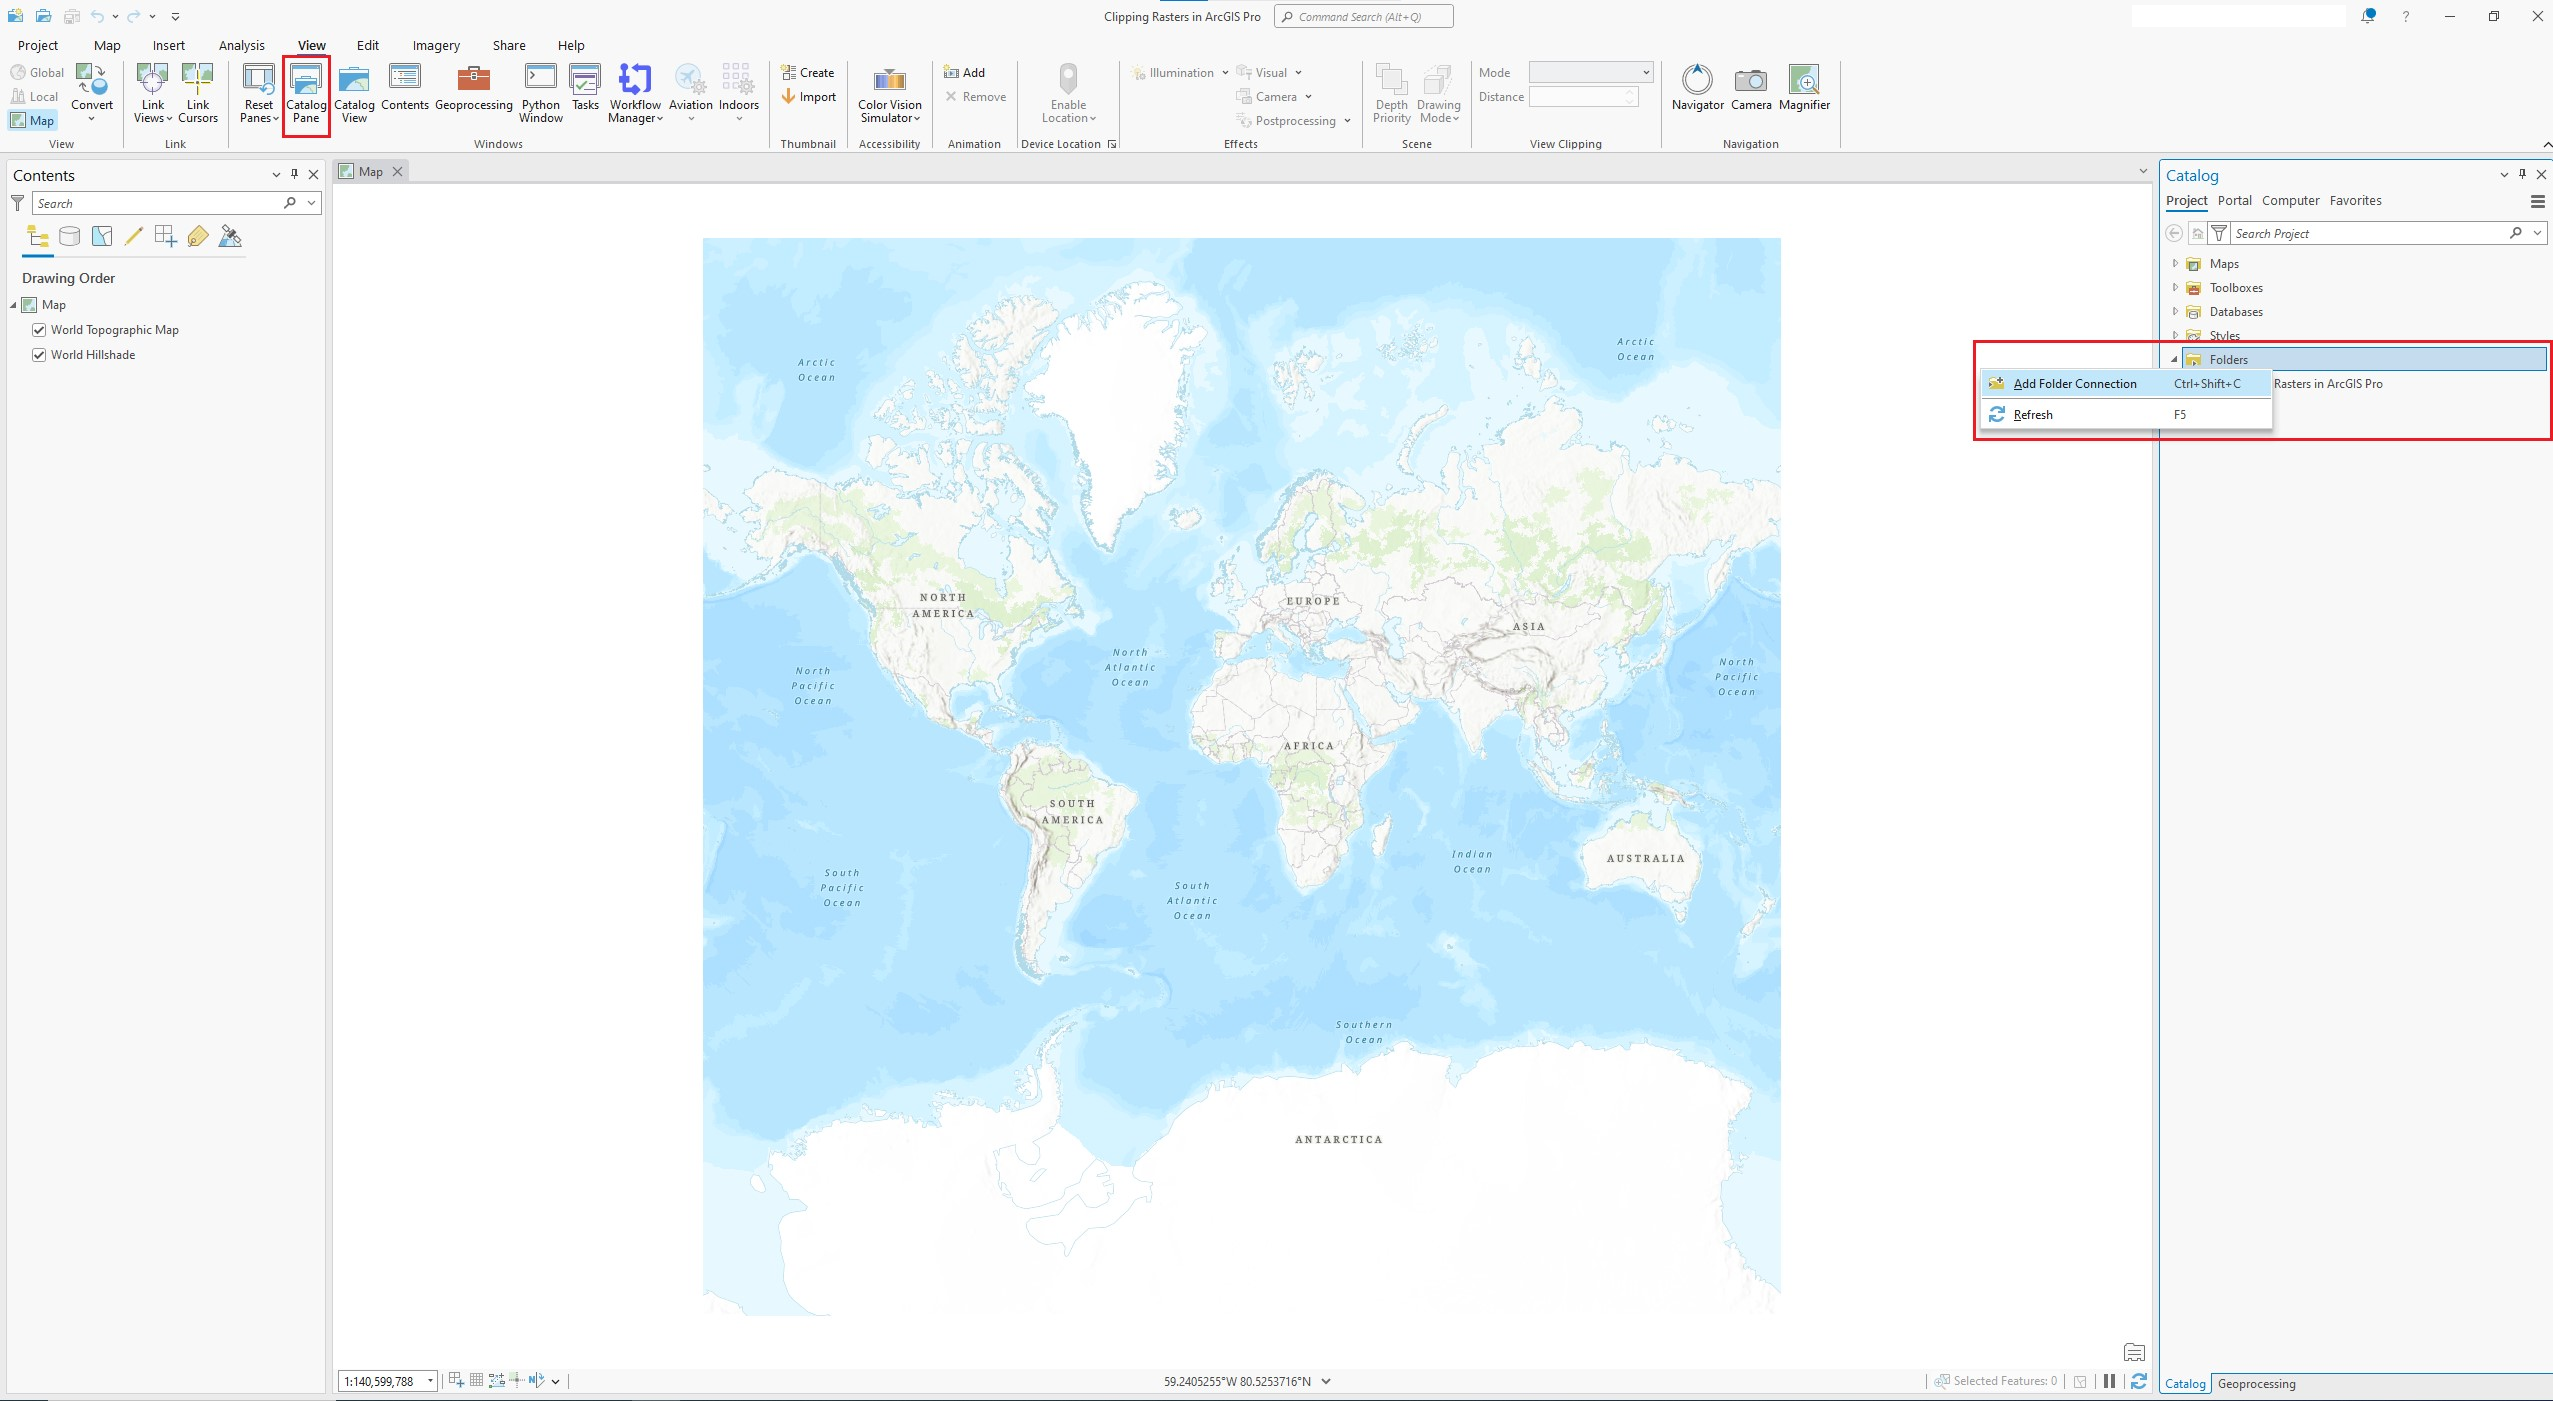Expand the Toolboxes tree node
The width and height of the screenshot is (2553, 1401).
2175,288
